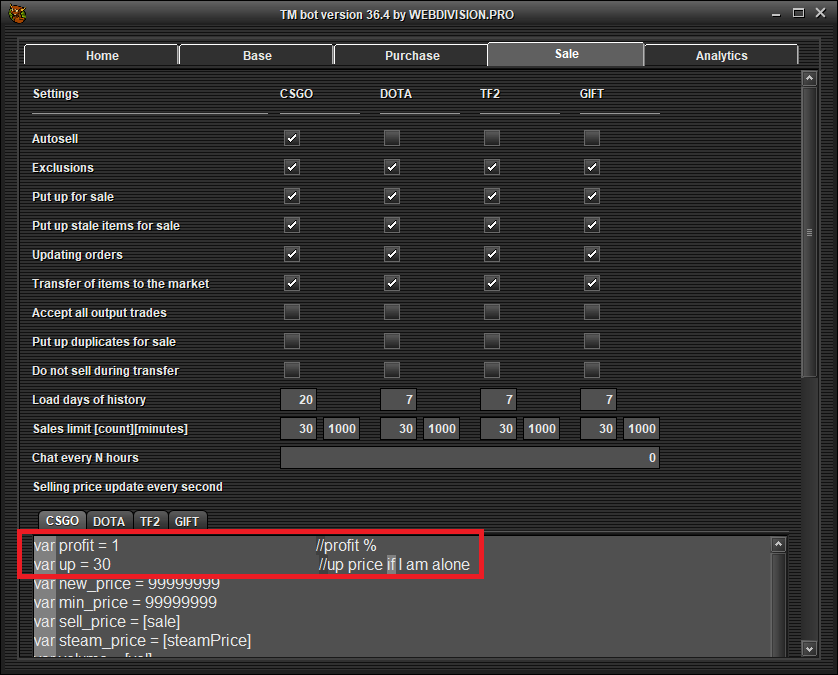Screen dimensions: 838x675
Task: Click Chat every N hours input field
Action: point(469,458)
